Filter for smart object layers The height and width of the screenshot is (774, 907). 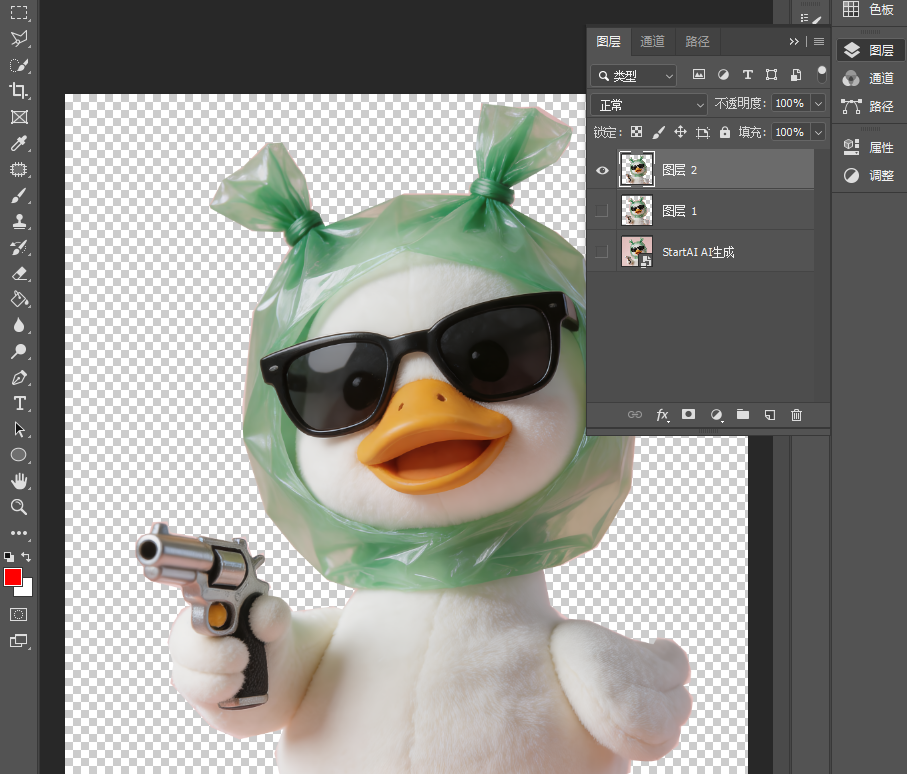796,75
